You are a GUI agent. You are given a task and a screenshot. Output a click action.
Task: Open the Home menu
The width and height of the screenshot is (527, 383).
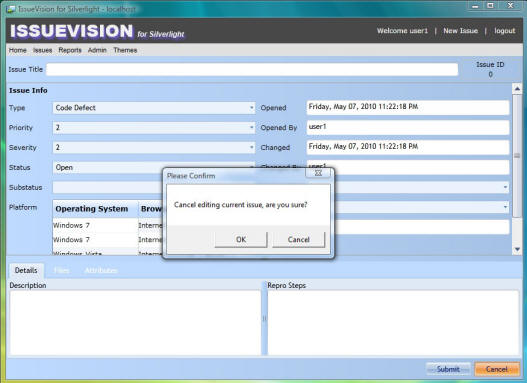(17, 50)
